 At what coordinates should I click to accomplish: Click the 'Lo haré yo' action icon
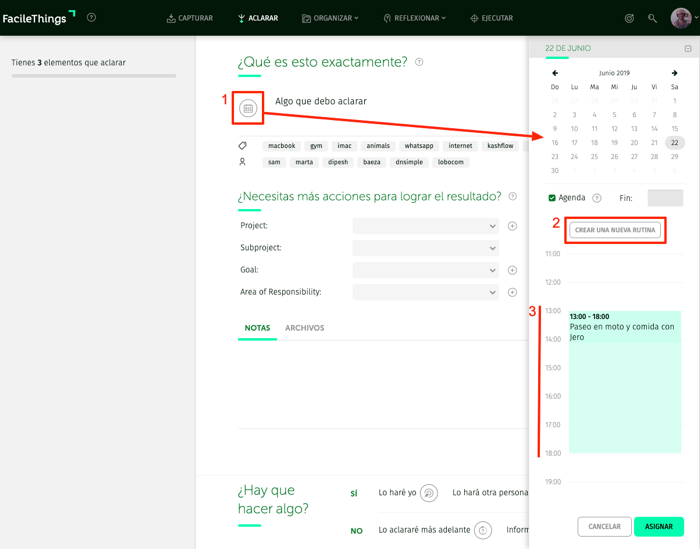point(428,493)
